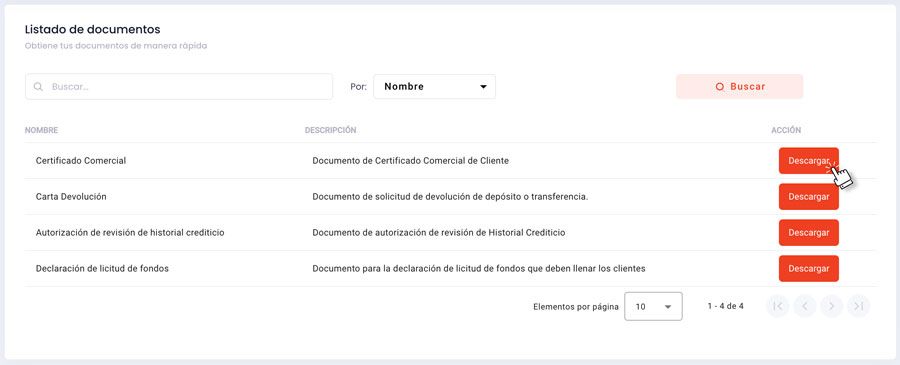Click subtitle 'Obtiene tus documentos de manera rápida'
The image size is (900, 365).
pyautogui.click(x=116, y=46)
